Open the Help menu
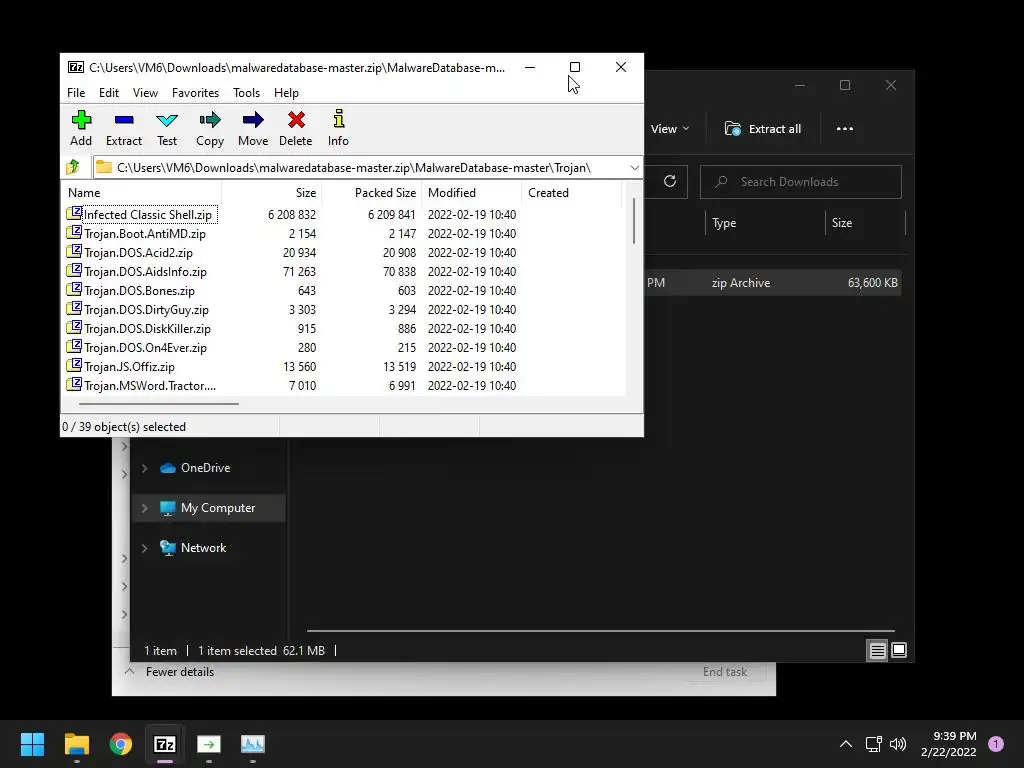This screenshot has width=1024, height=768. 286,93
